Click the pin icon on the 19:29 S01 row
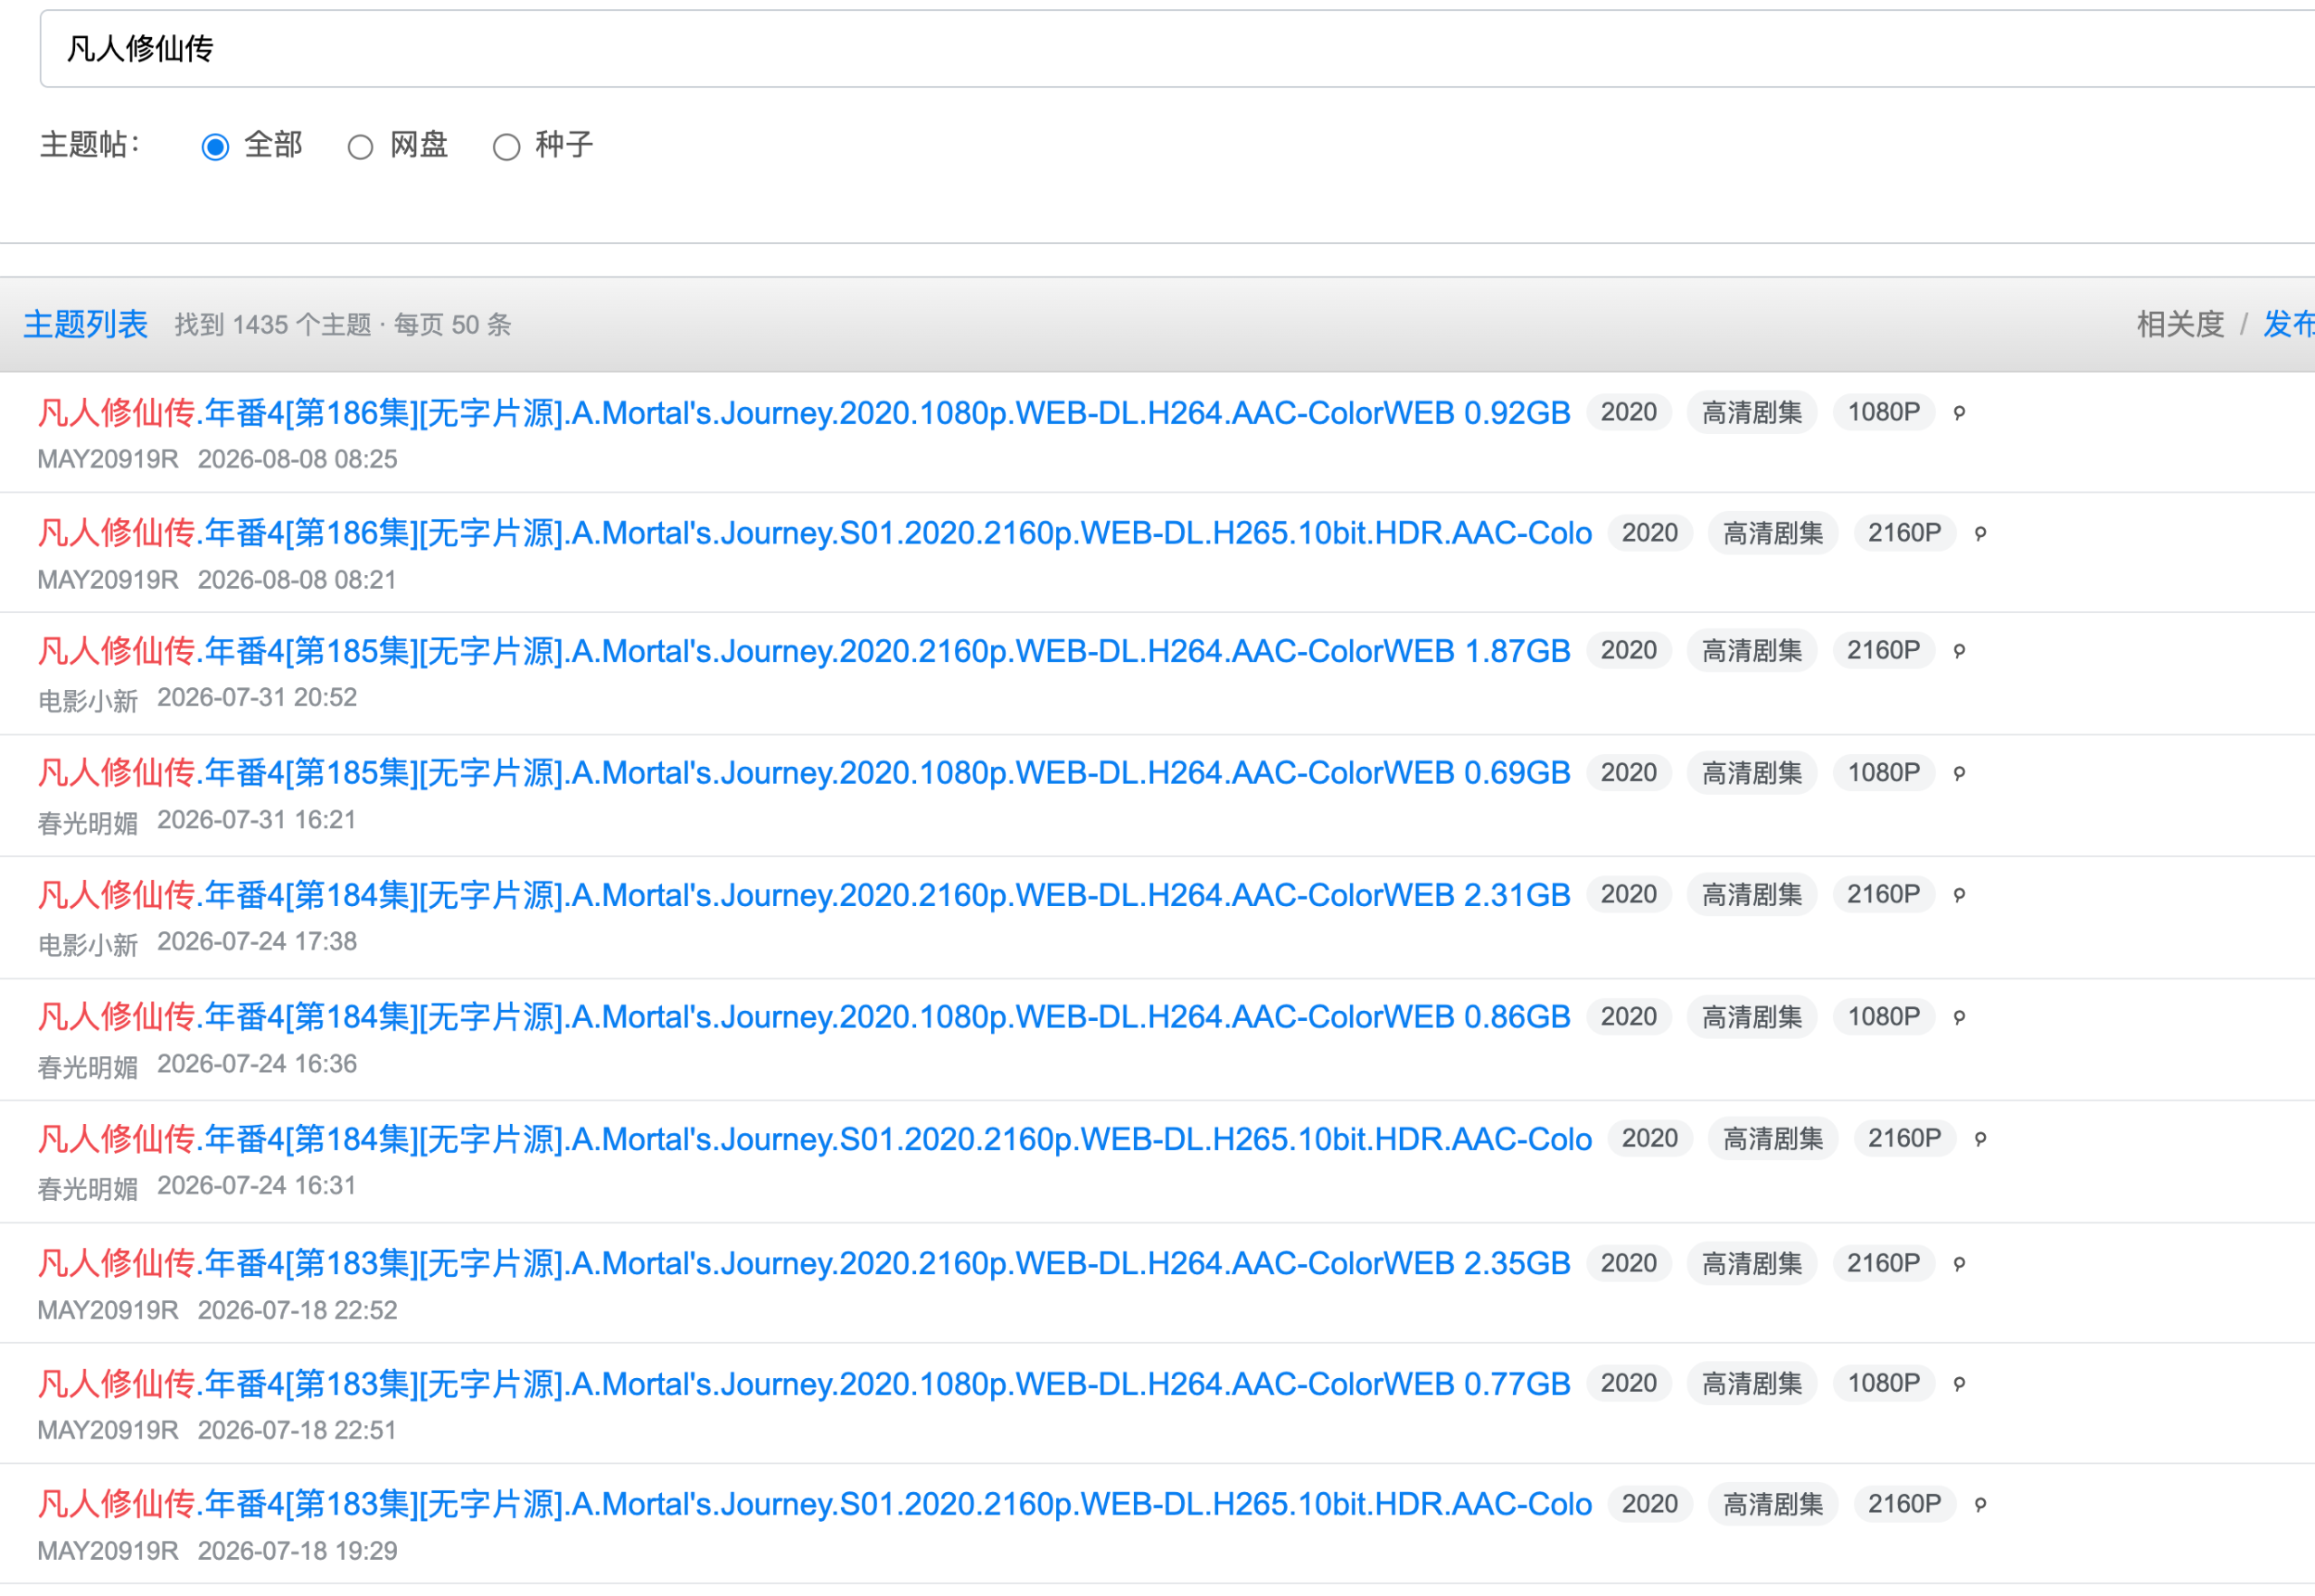 tap(1980, 1504)
